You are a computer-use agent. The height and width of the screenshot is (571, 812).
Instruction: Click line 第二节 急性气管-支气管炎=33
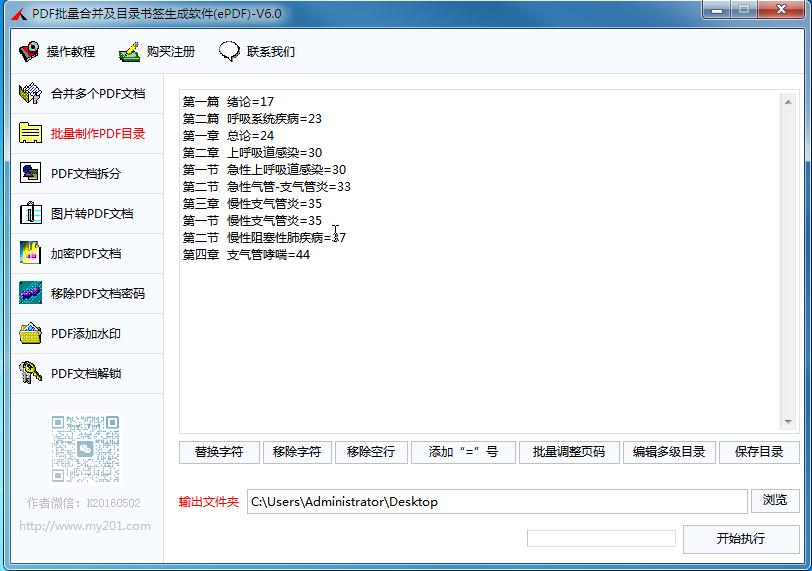coord(267,187)
